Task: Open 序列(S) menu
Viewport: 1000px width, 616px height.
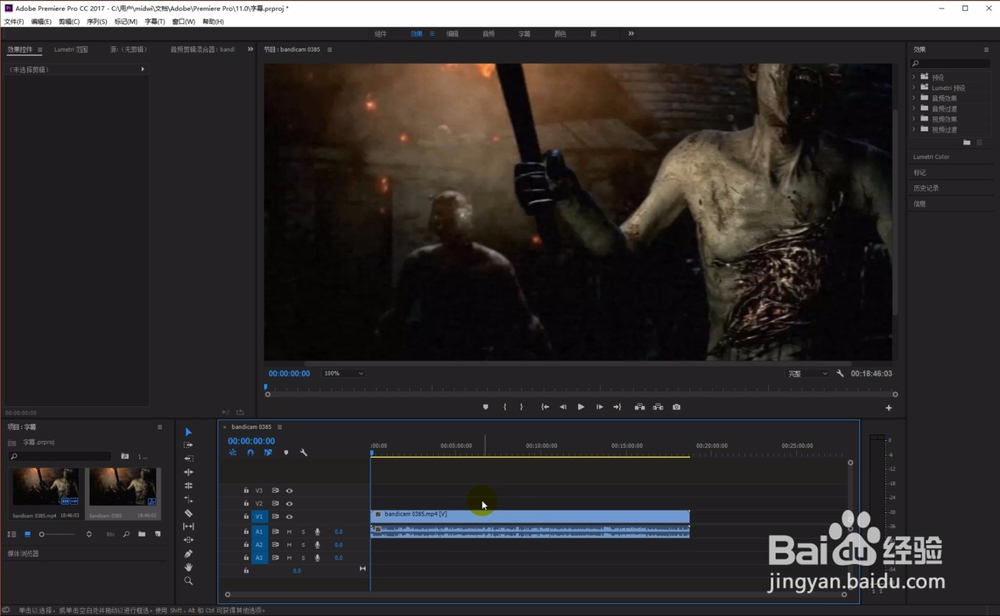Action: (x=97, y=22)
